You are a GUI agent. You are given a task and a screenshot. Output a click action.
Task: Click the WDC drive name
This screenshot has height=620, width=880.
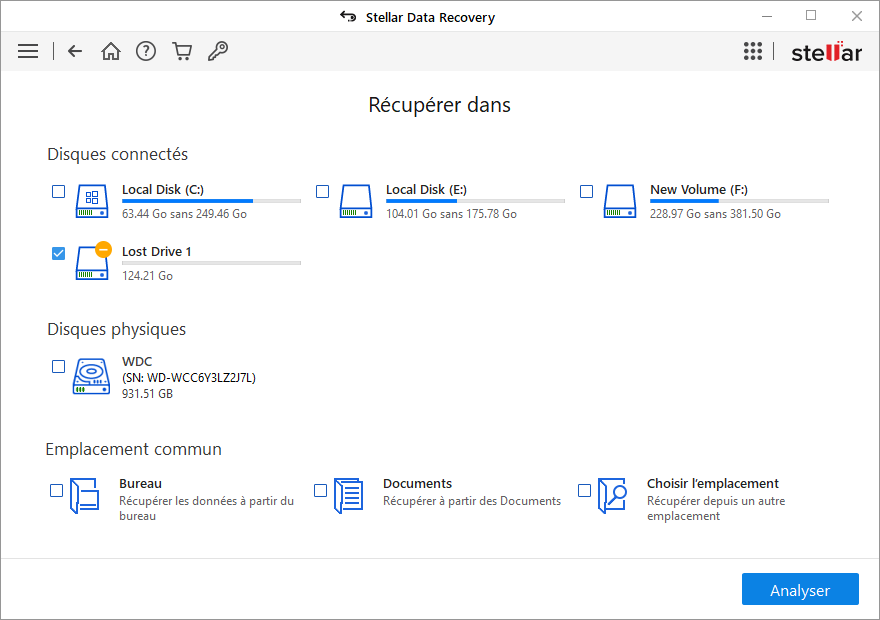137,361
